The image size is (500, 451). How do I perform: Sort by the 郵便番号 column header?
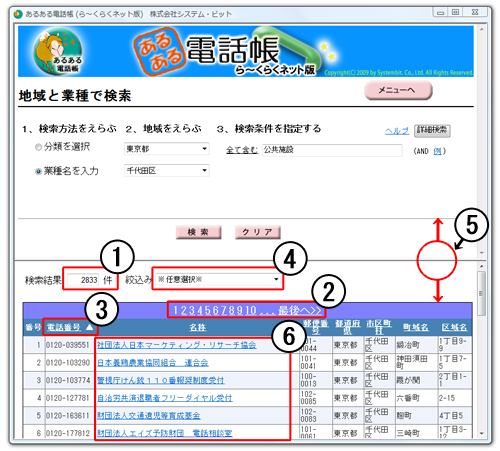(x=315, y=327)
